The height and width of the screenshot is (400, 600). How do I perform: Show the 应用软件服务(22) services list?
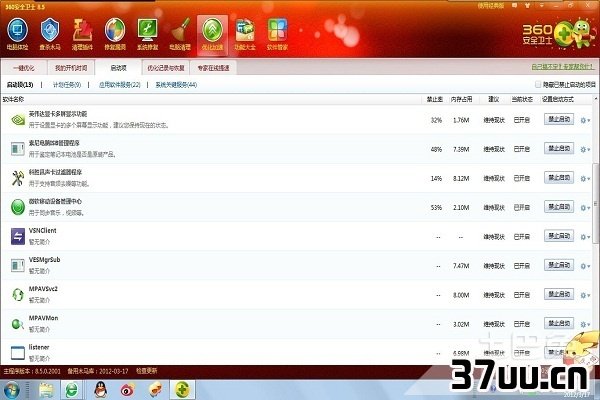tap(120, 85)
